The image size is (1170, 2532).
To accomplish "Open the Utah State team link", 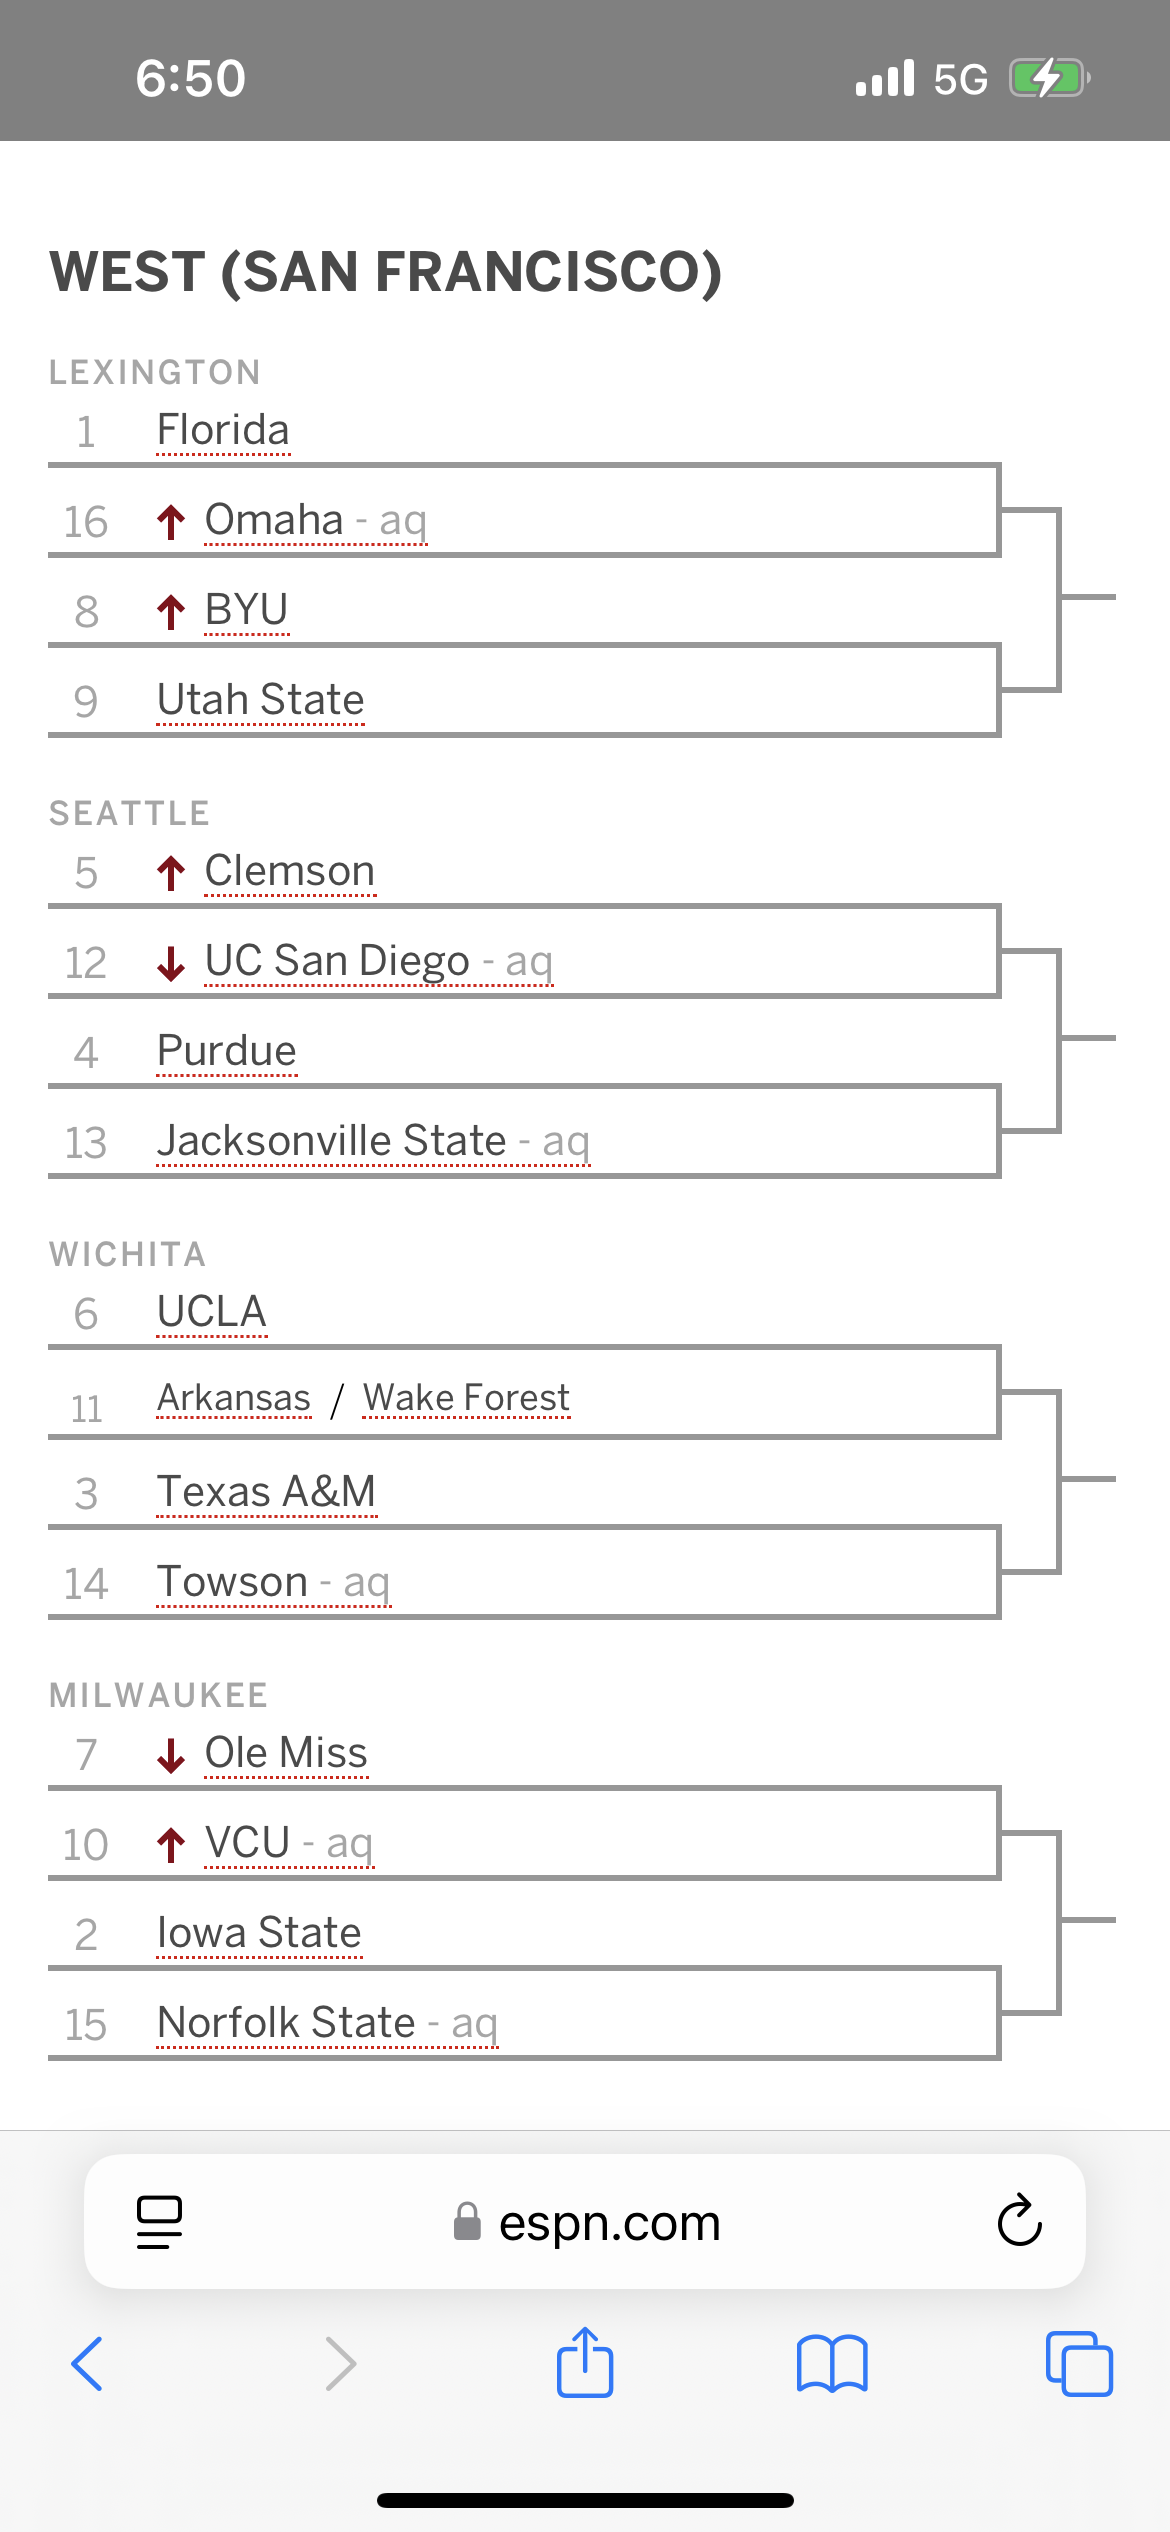I will 260,700.
